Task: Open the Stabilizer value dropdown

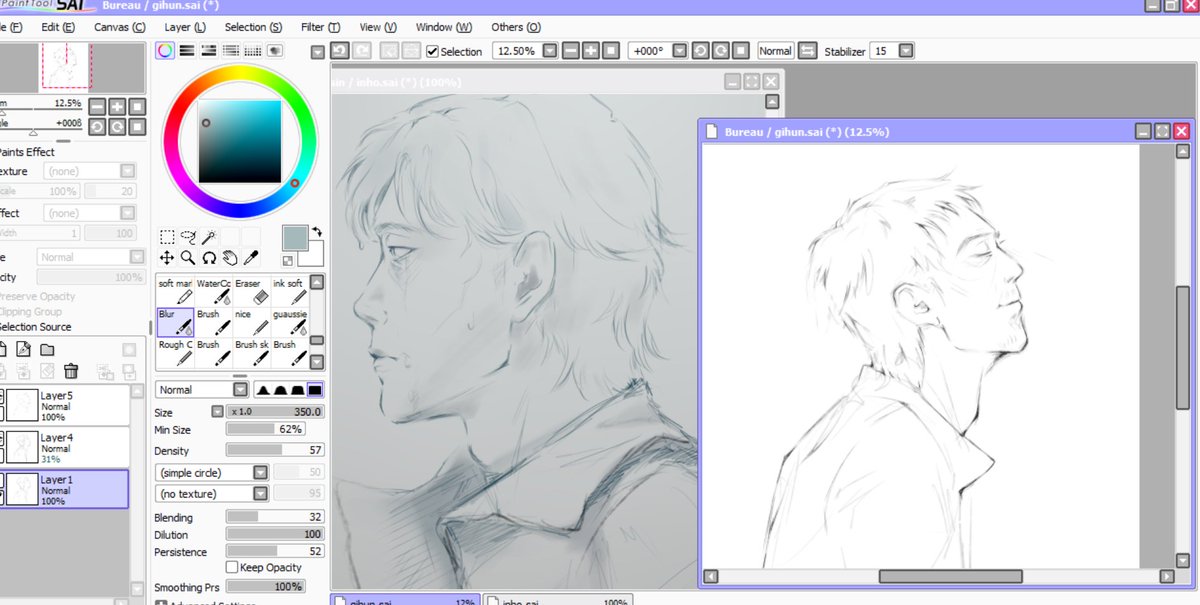Action: tap(905, 51)
